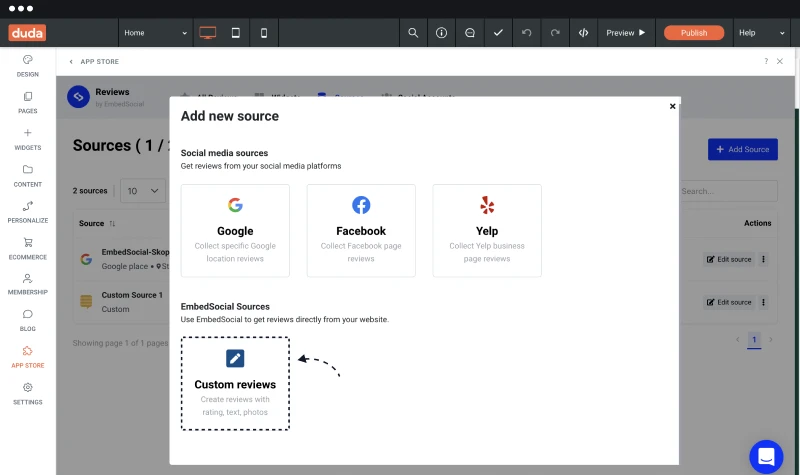Choose the Facebook source card
This screenshot has width=800, height=475.
click(361, 231)
